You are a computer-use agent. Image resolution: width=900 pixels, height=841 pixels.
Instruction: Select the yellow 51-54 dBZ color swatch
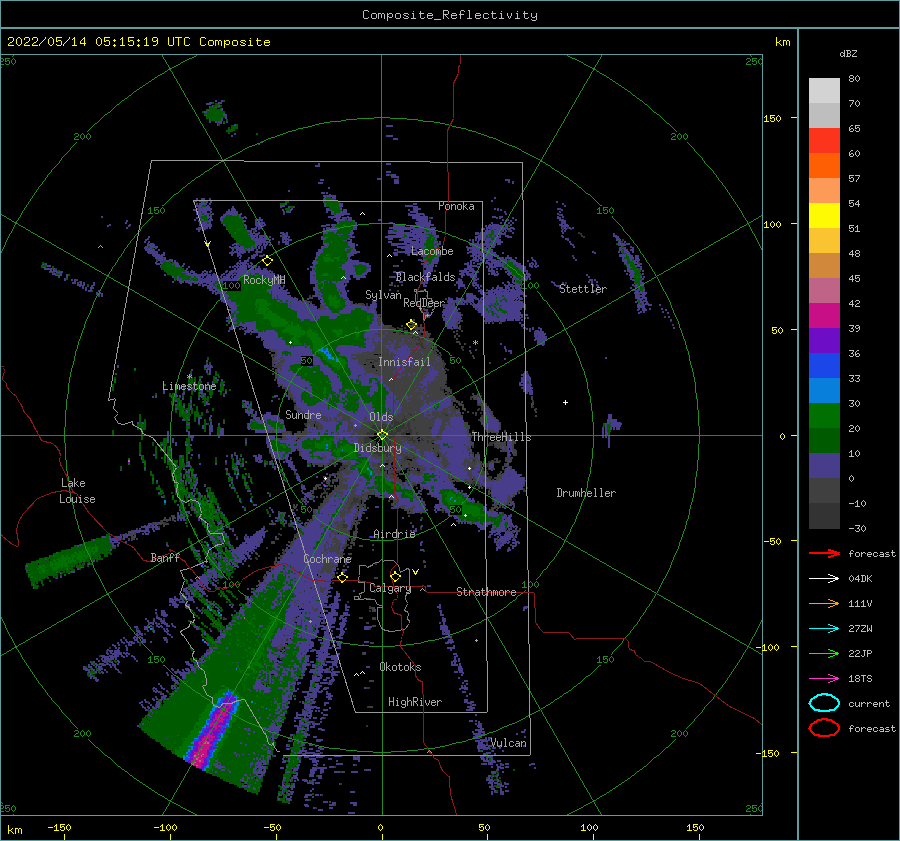click(x=824, y=215)
